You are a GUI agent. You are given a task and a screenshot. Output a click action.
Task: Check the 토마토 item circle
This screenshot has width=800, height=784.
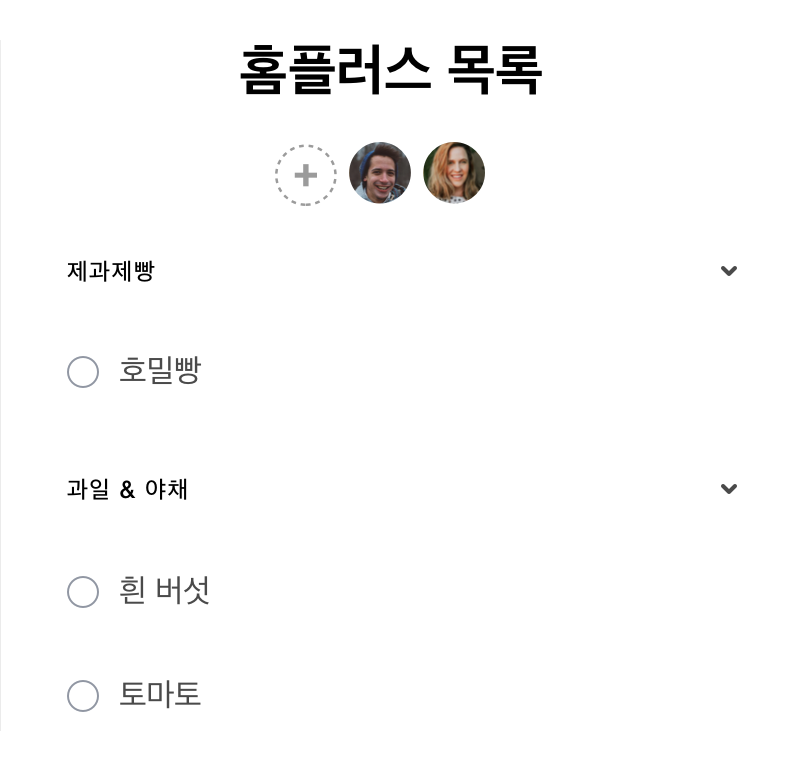tap(83, 696)
